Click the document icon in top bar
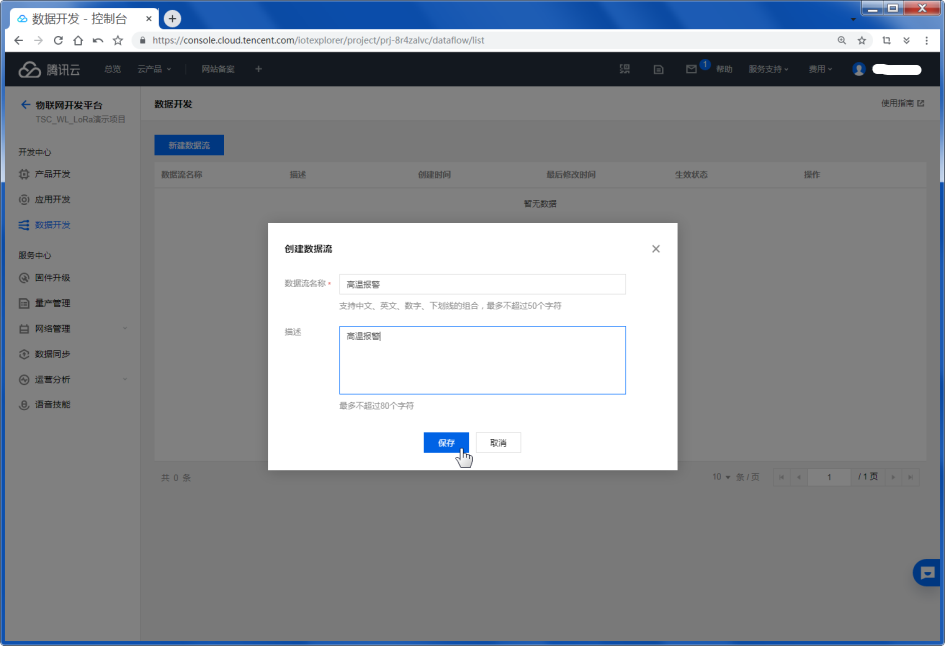The height and width of the screenshot is (646, 945). click(x=659, y=69)
